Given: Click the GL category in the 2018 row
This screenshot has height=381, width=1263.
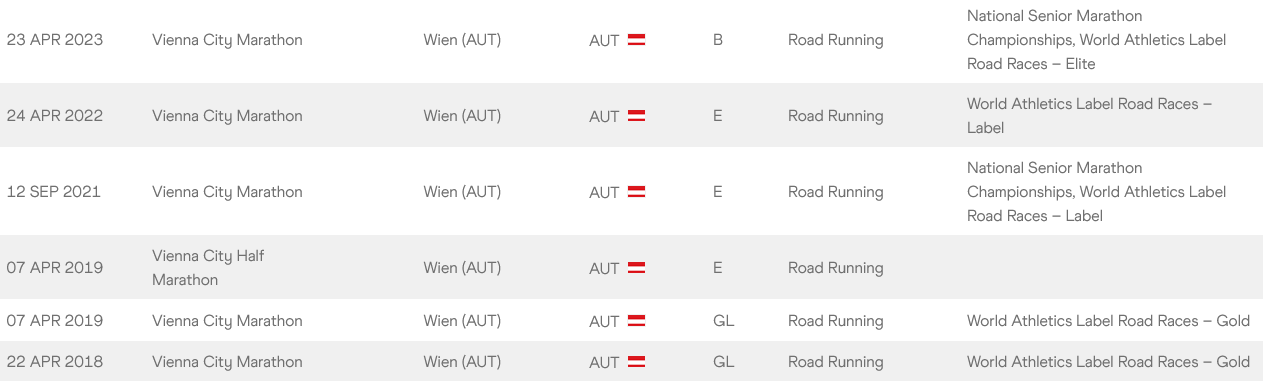Looking at the screenshot, I should (724, 362).
